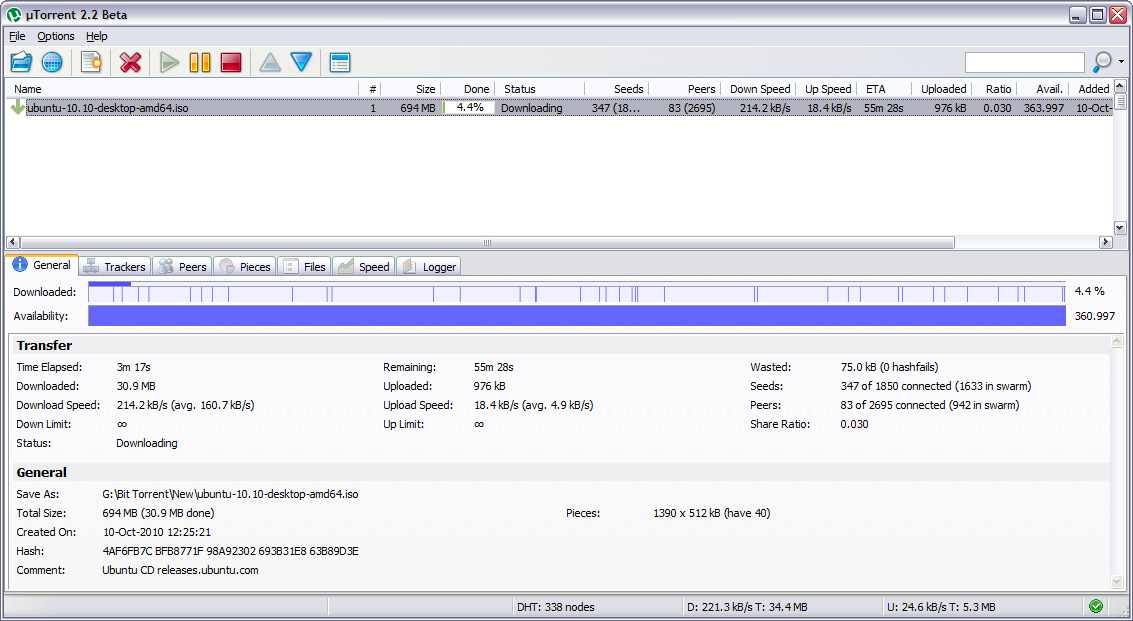
Task: Click the 214.2 kB/s down speed cell
Action: point(765,108)
